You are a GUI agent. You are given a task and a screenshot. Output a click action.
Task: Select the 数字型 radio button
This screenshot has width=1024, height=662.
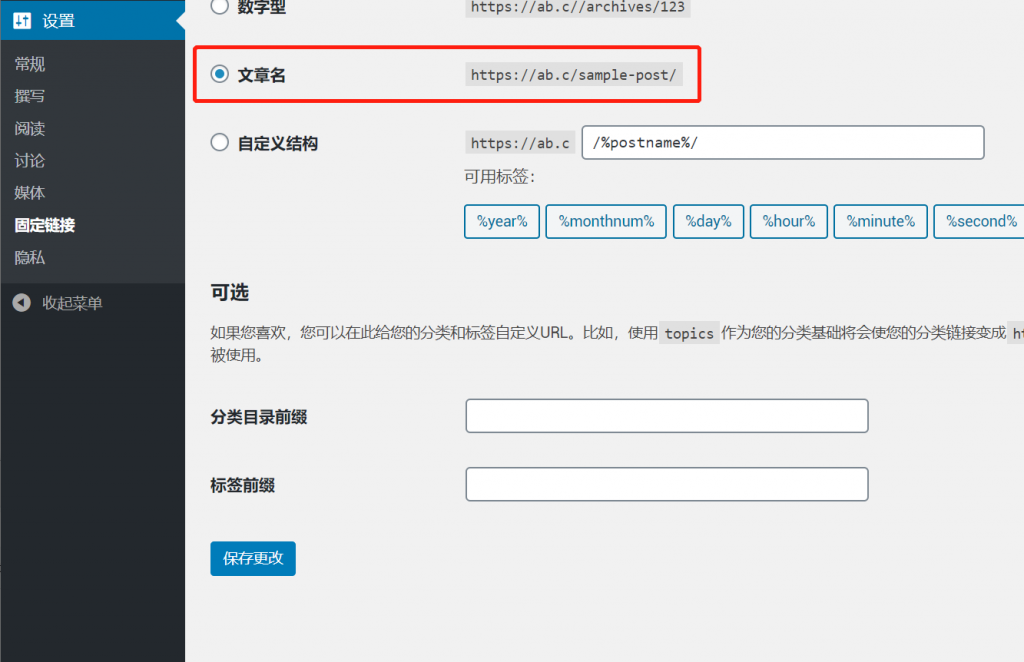tap(219, 7)
